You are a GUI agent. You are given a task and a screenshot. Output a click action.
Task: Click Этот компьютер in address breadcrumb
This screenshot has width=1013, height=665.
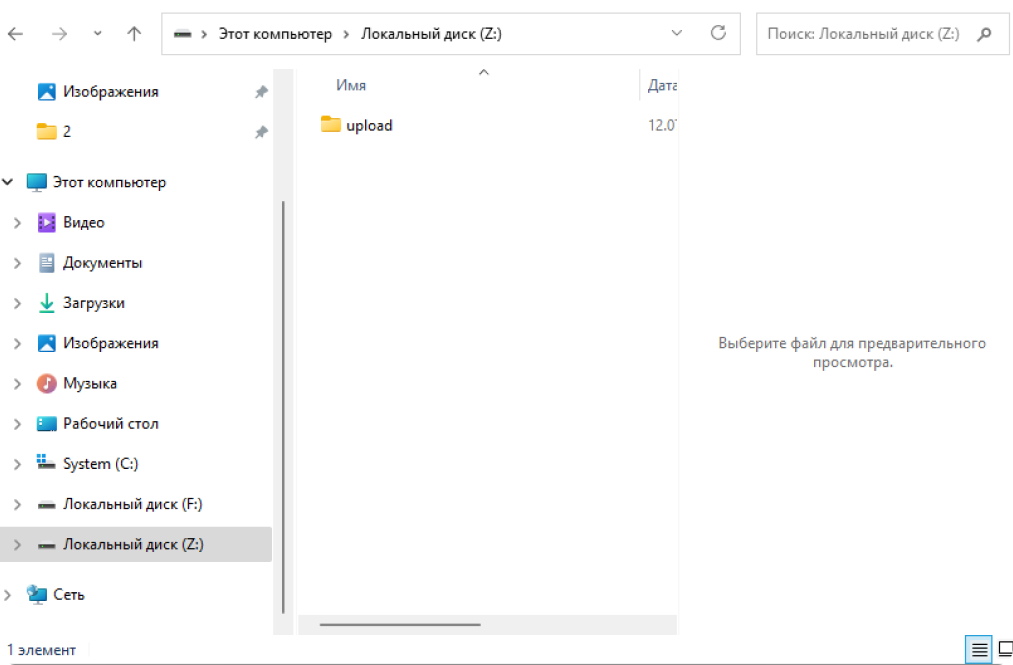pos(275,33)
